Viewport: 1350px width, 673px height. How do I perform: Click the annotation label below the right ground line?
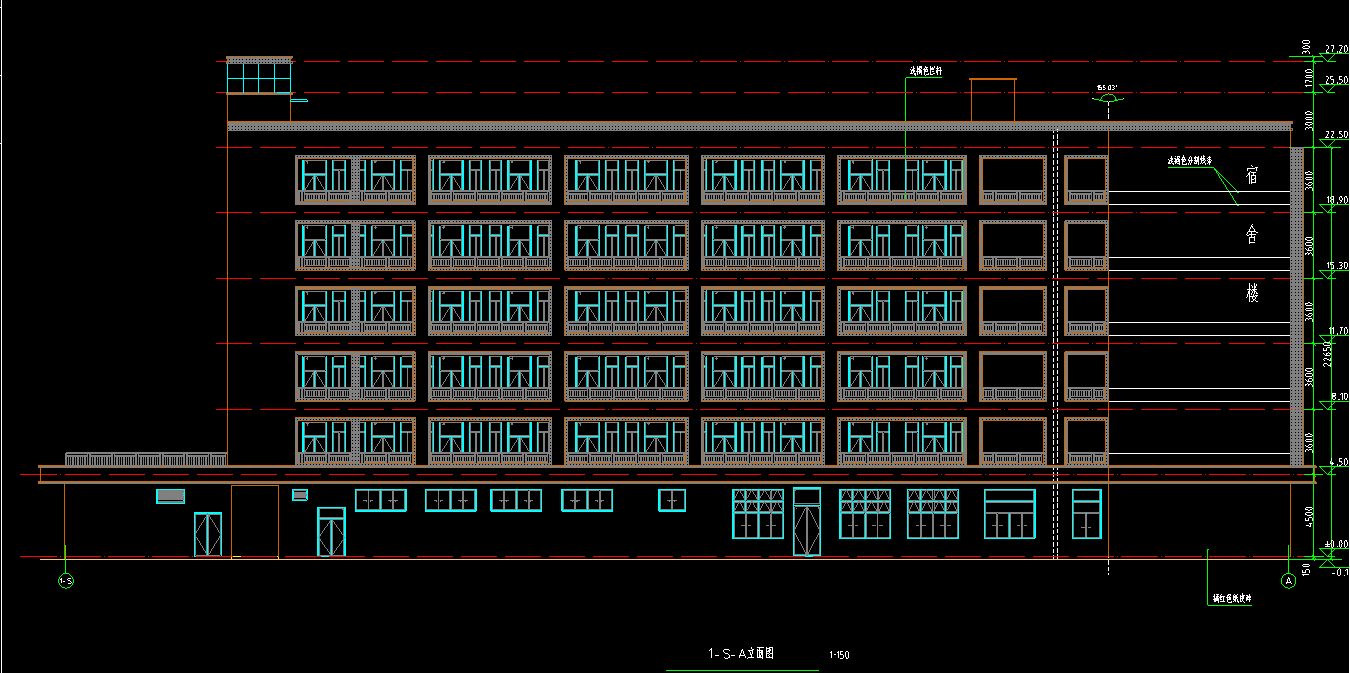click(x=1231, y=598)
